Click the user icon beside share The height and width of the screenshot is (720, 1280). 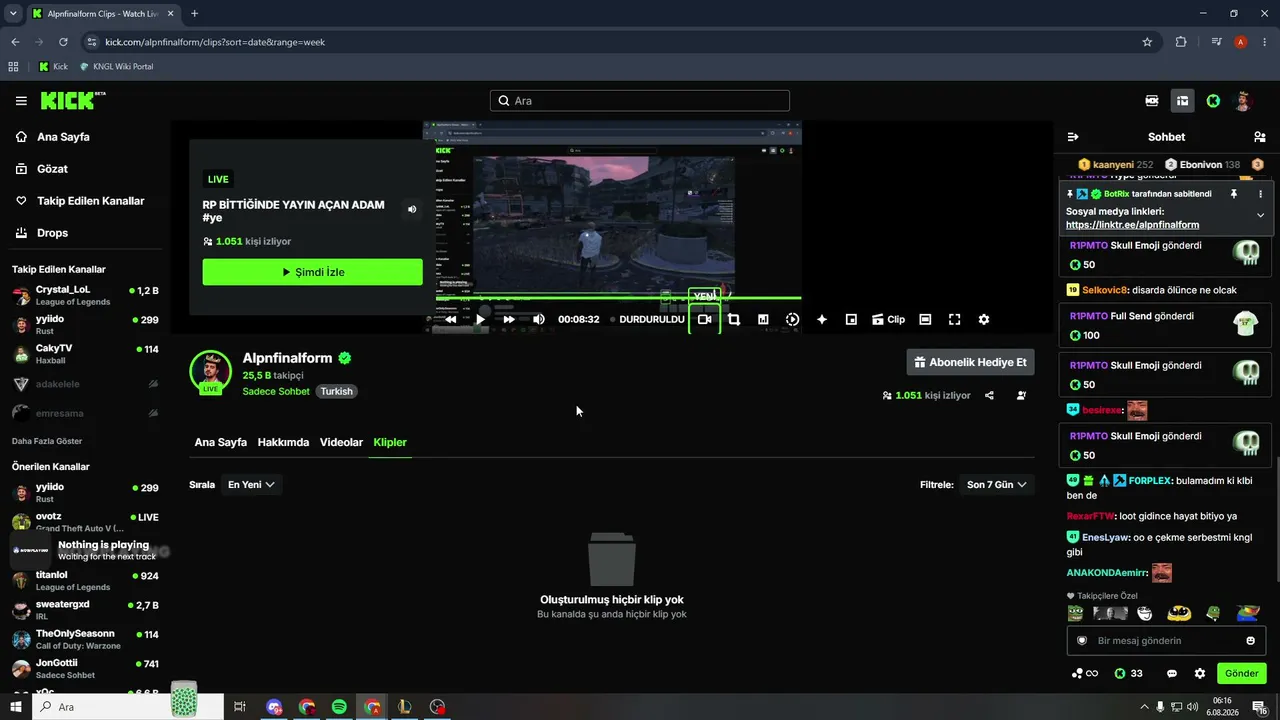(x=1021, y=395)
